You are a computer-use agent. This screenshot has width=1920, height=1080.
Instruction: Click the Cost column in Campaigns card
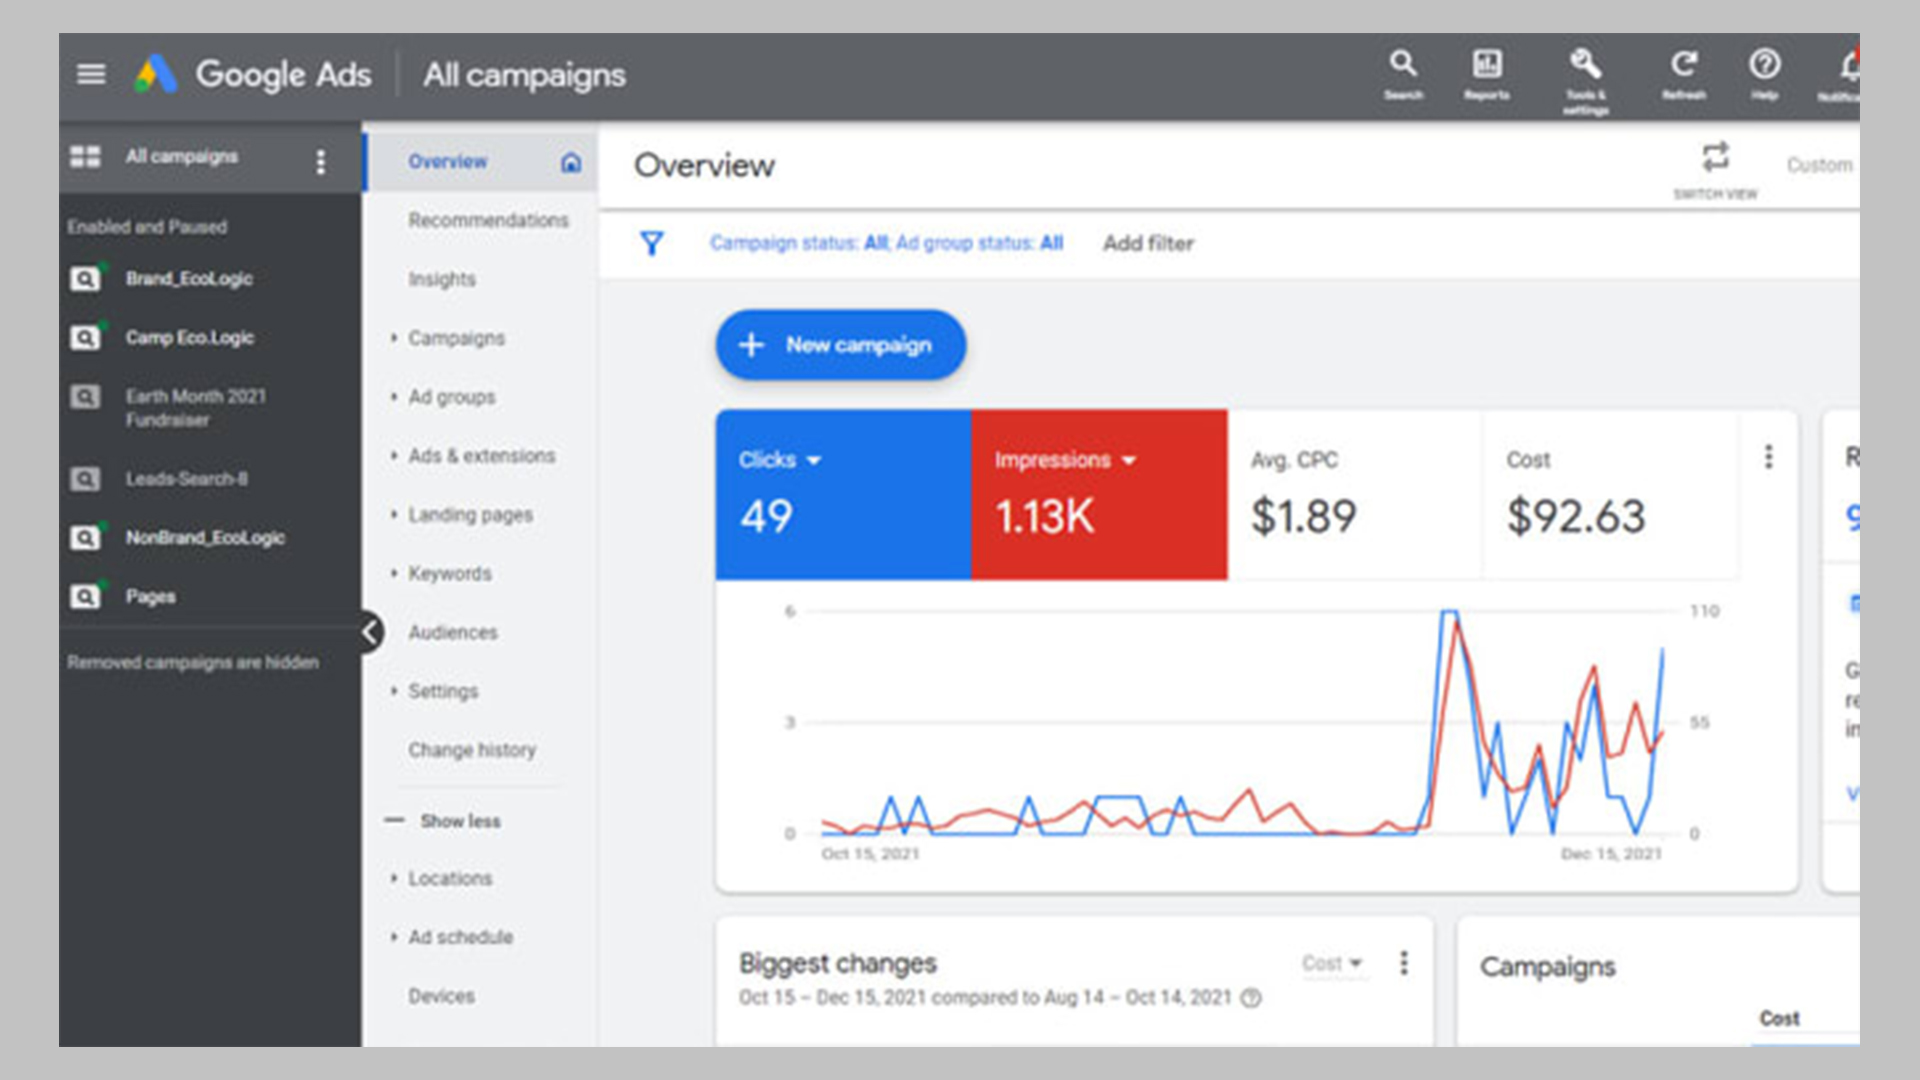[x=1779, y=1018]
